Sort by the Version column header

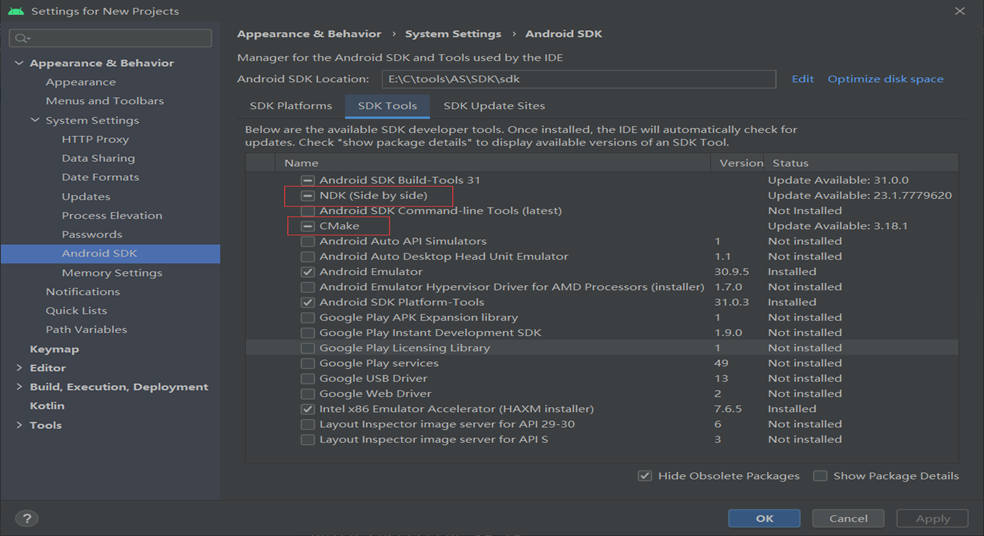click(x=738, y=163)
